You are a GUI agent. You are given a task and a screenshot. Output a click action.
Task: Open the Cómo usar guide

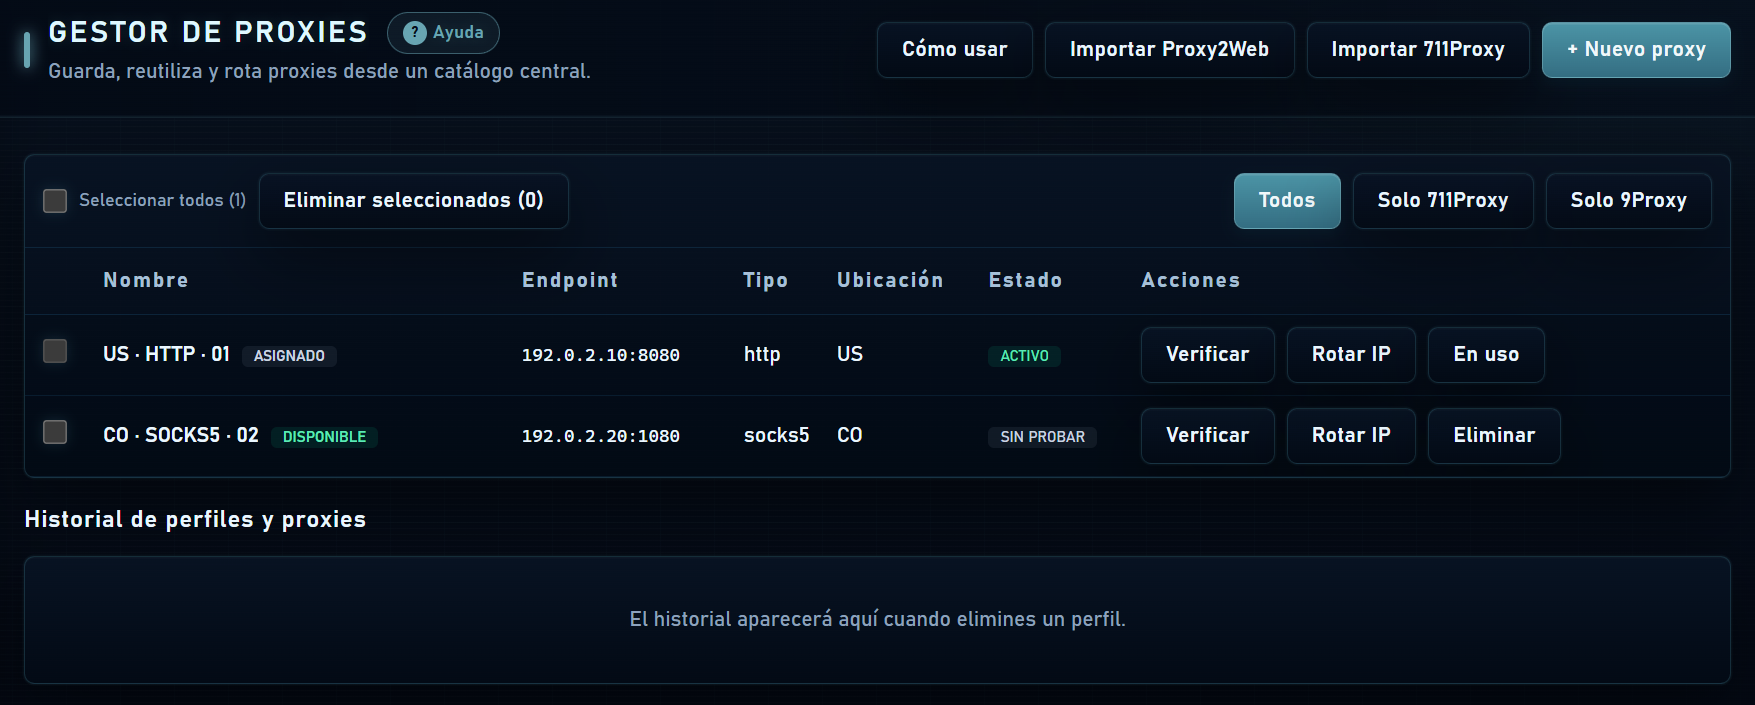pos(954,50)
